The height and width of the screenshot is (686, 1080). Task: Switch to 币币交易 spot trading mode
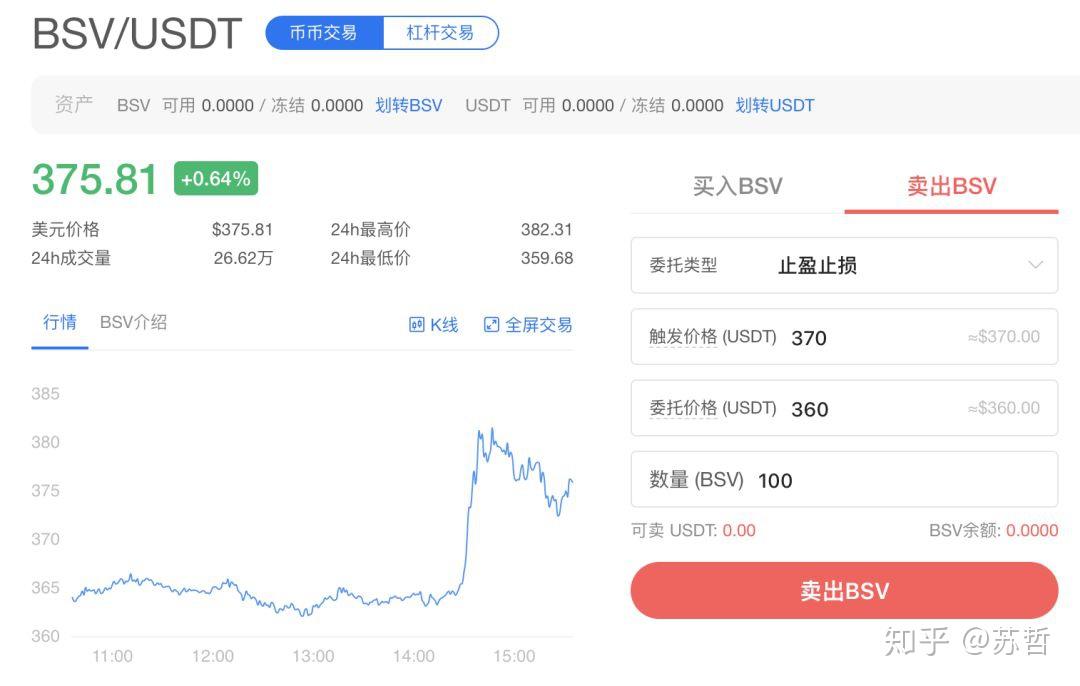tap(324, 33)
